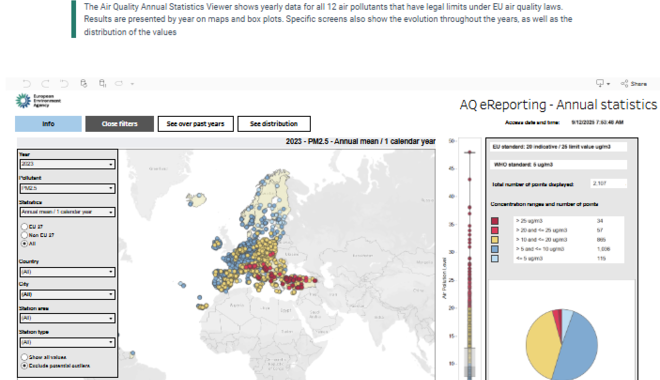The height and width of the screenshot is (380, 660).
Task: Click the Revert icon in the toolbar
Action: [64, 84]
